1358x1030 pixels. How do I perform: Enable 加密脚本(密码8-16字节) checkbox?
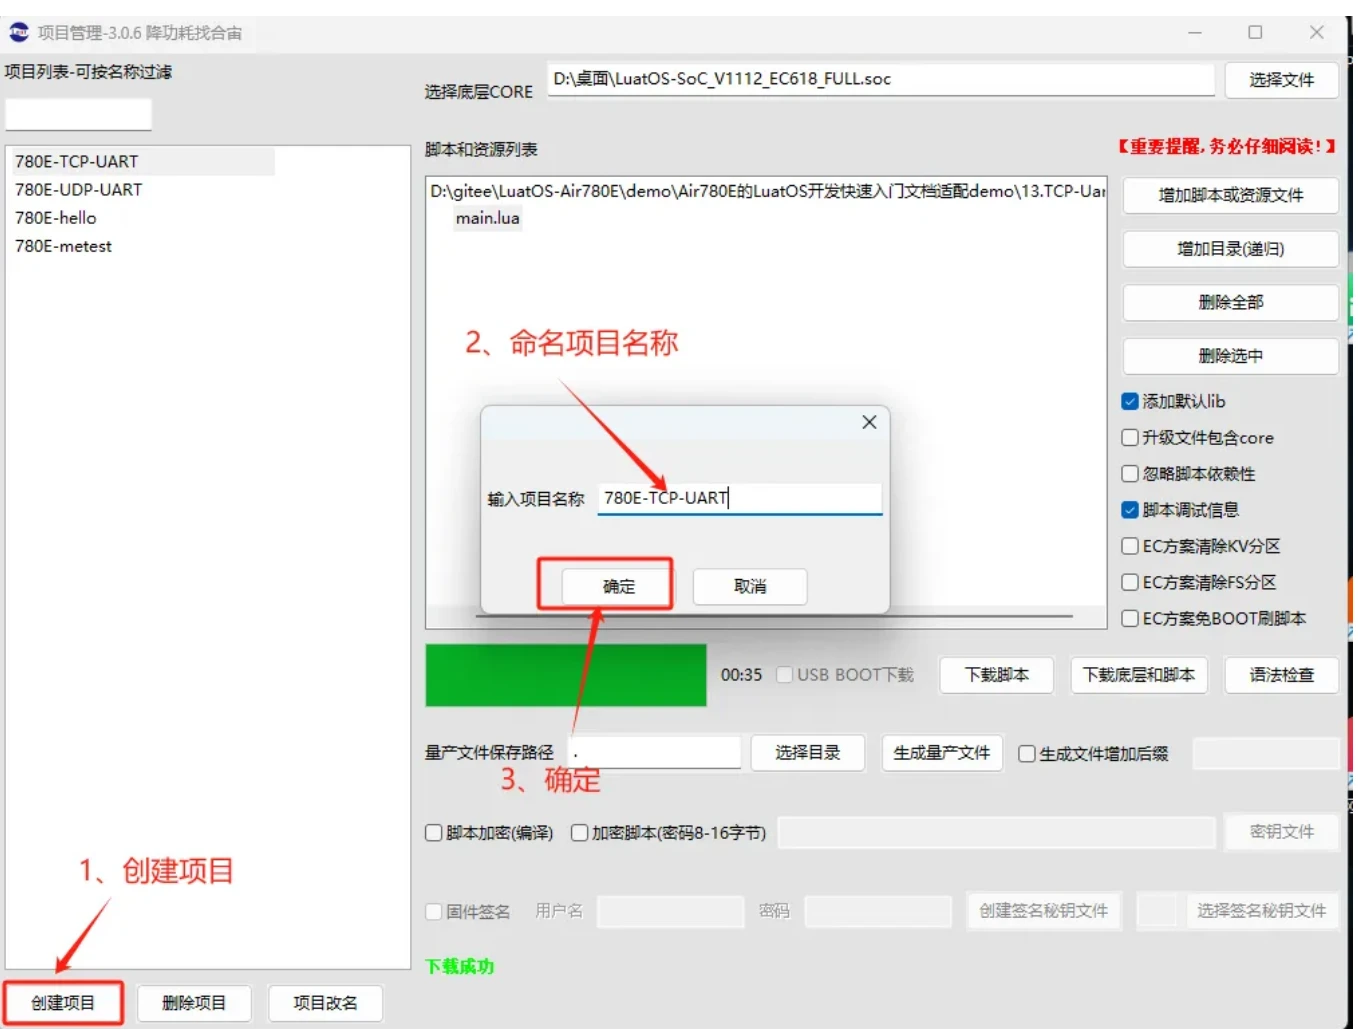point(579,833)
